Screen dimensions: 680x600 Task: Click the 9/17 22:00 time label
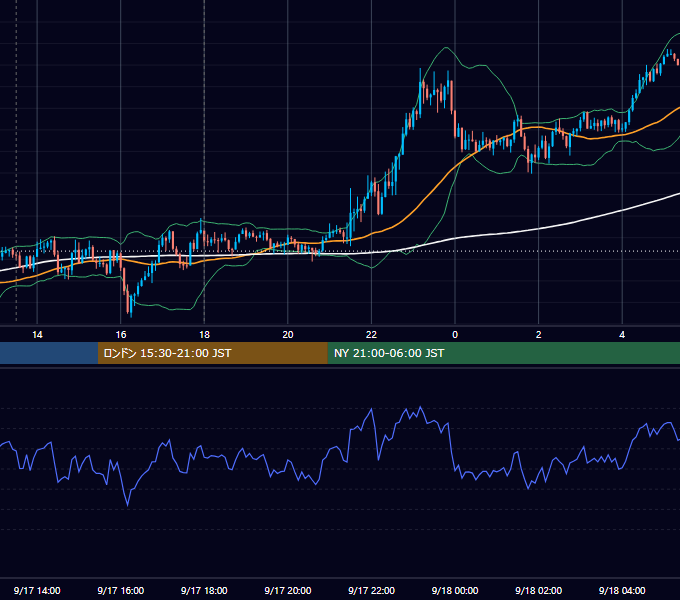(x=371, y=590)
